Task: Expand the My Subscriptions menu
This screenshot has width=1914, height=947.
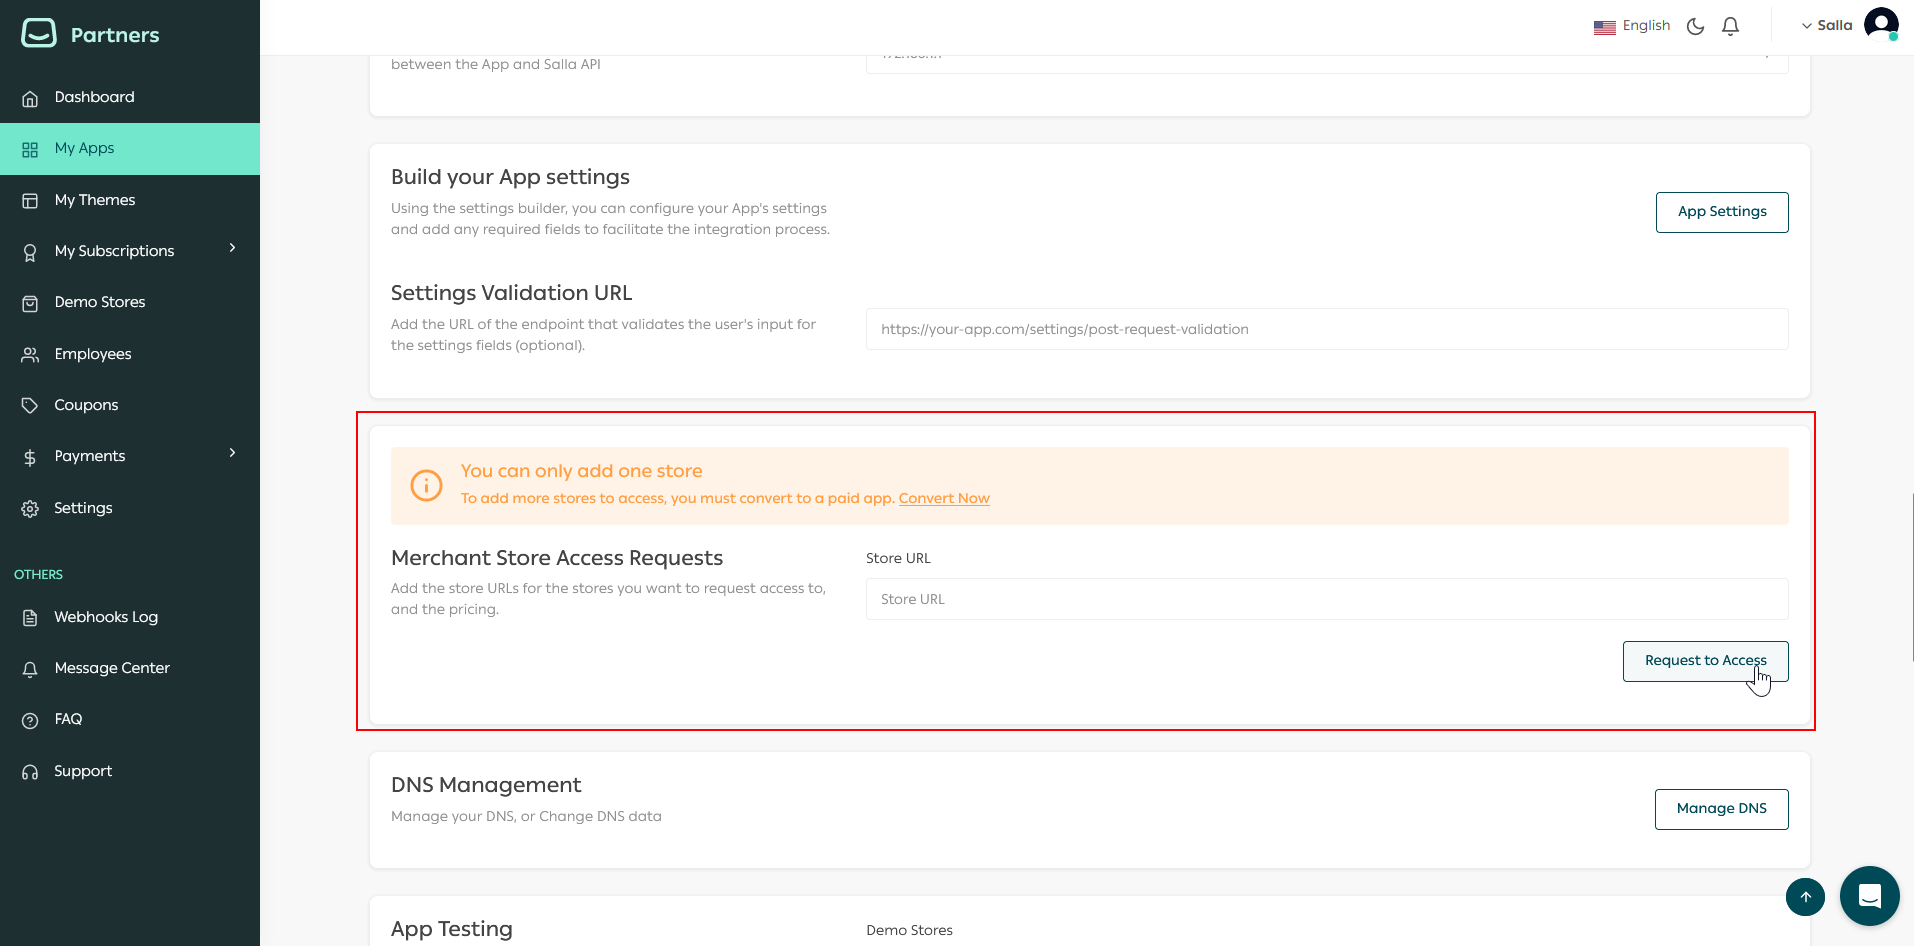Action: point(231,249)
